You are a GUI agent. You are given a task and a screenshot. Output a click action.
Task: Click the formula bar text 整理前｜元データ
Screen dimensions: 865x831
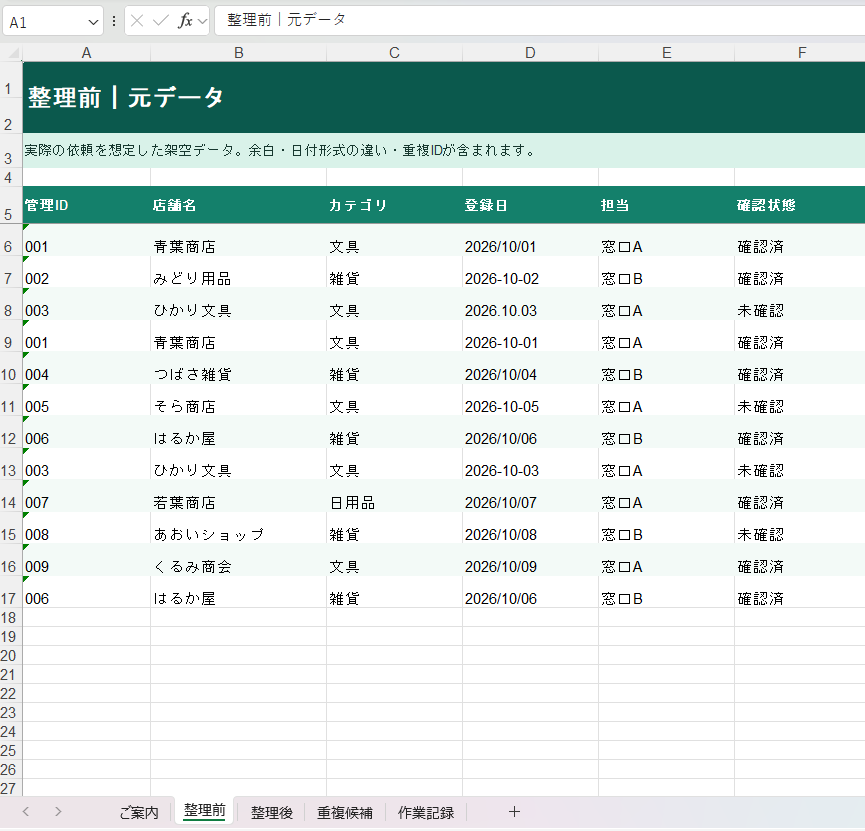point(286,20)
